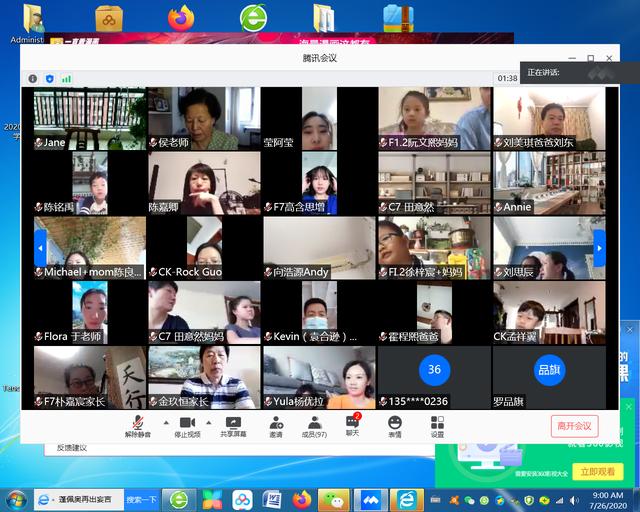Go to previous page of video tiles
This screenshot has width=640, height=512.
click(x=40, y=248)
